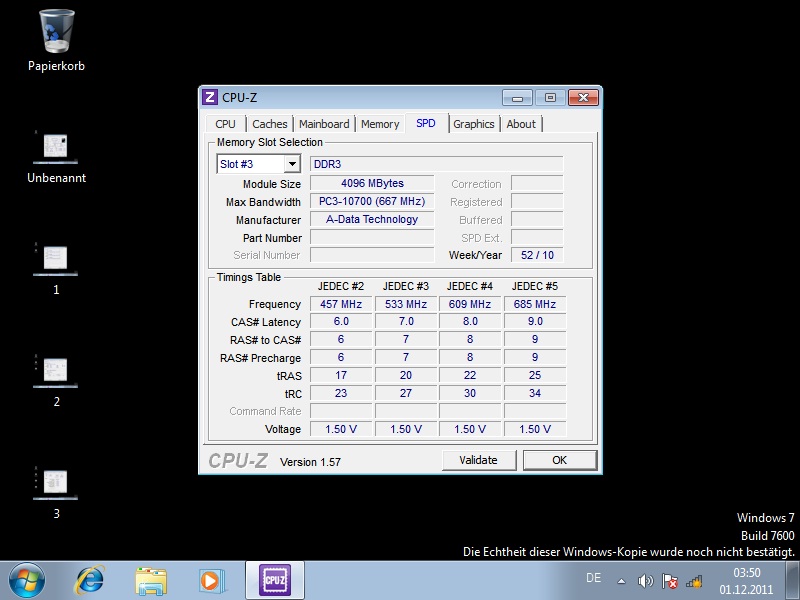Open the volume speaker tray icon
This screenshot has width=800, height=600.
coord(645,581)
